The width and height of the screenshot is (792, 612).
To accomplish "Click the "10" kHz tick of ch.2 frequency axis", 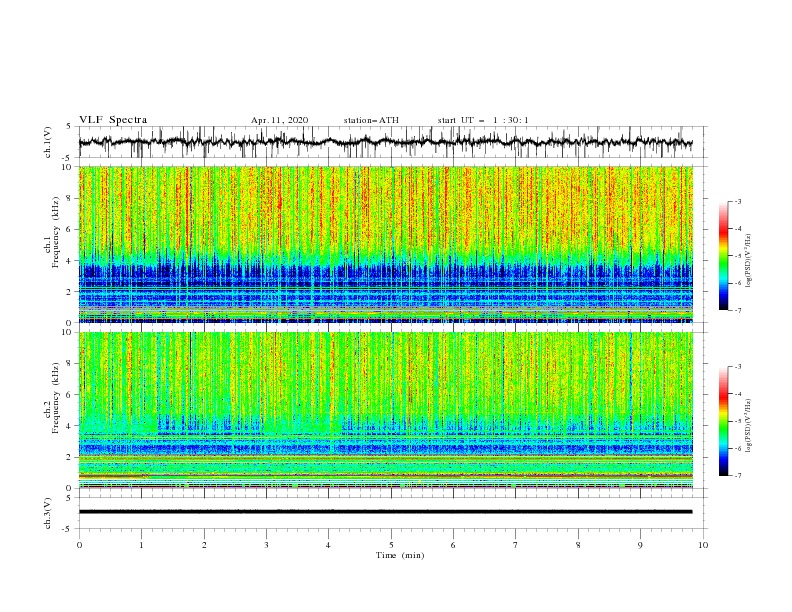I will (68, 332).
